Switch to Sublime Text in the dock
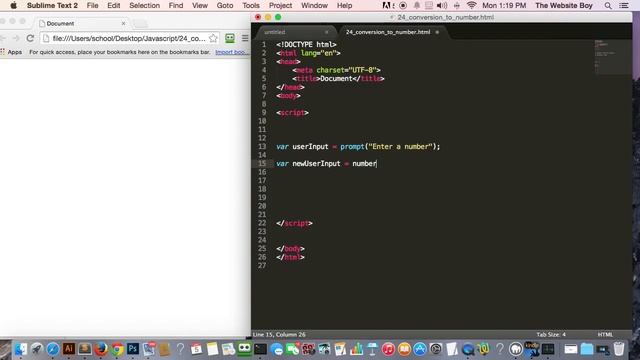640x360 pixels. point(85,349)
